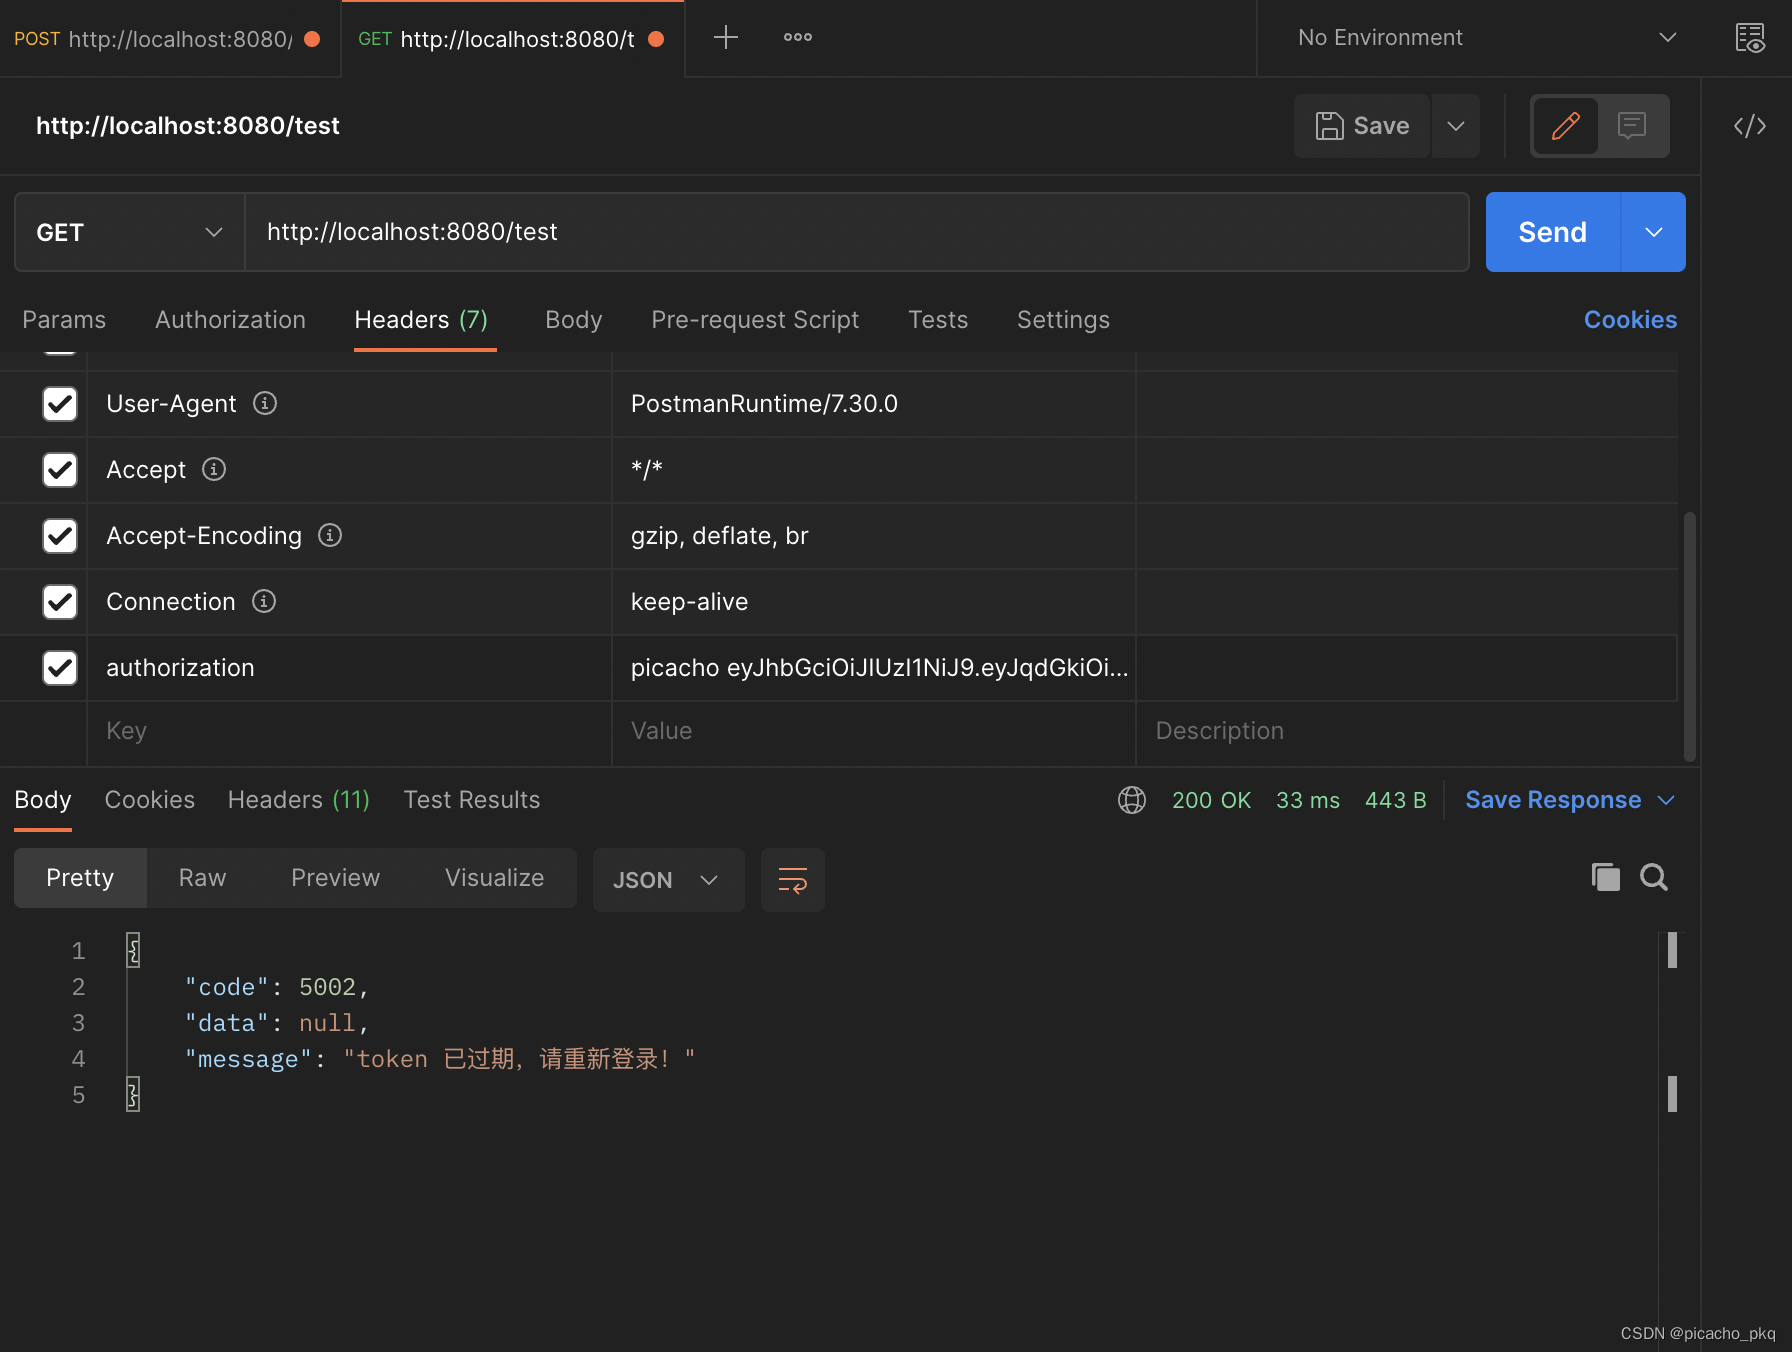
Task: Switch response view to Preview
Action: tap(335, 878)
